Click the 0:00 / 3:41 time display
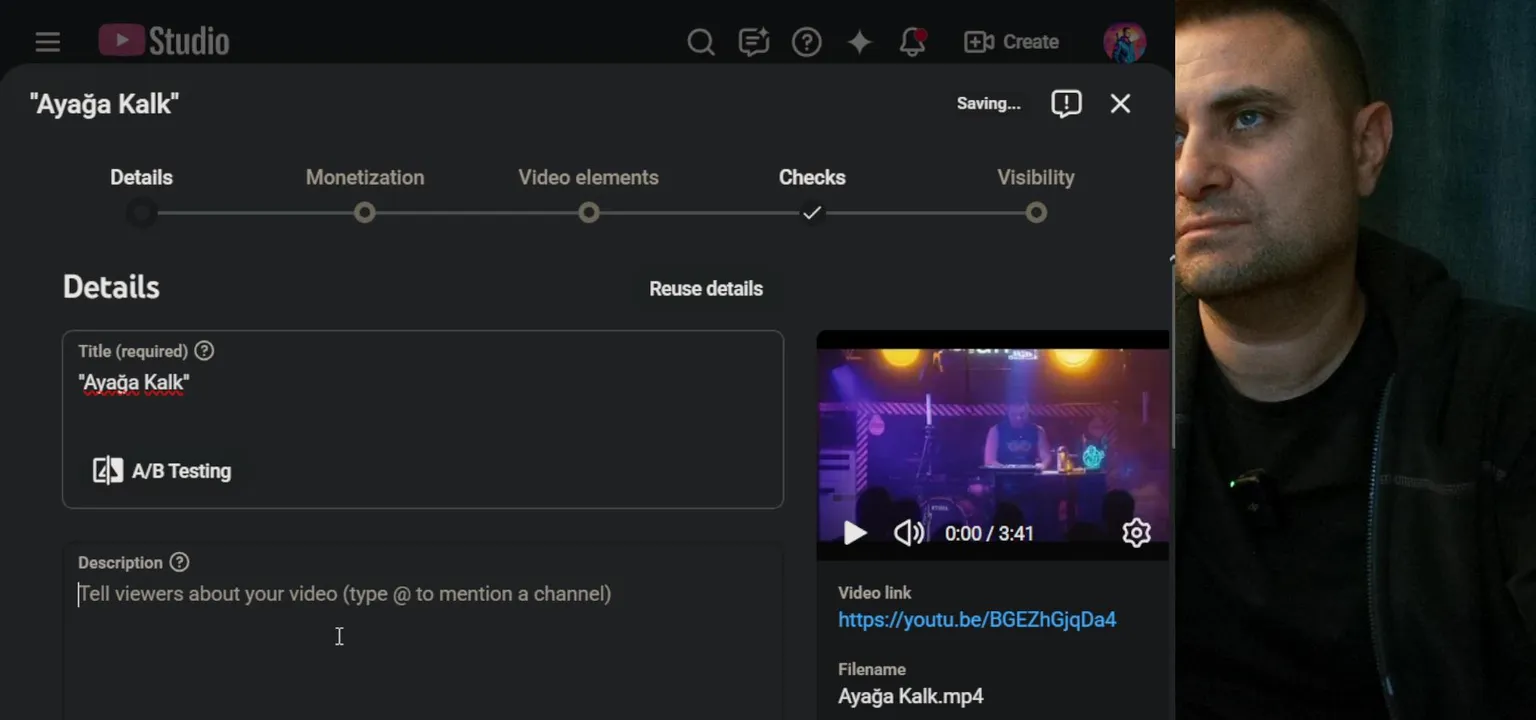Screen dimensions: 1536x720 [x=989, y=534]
